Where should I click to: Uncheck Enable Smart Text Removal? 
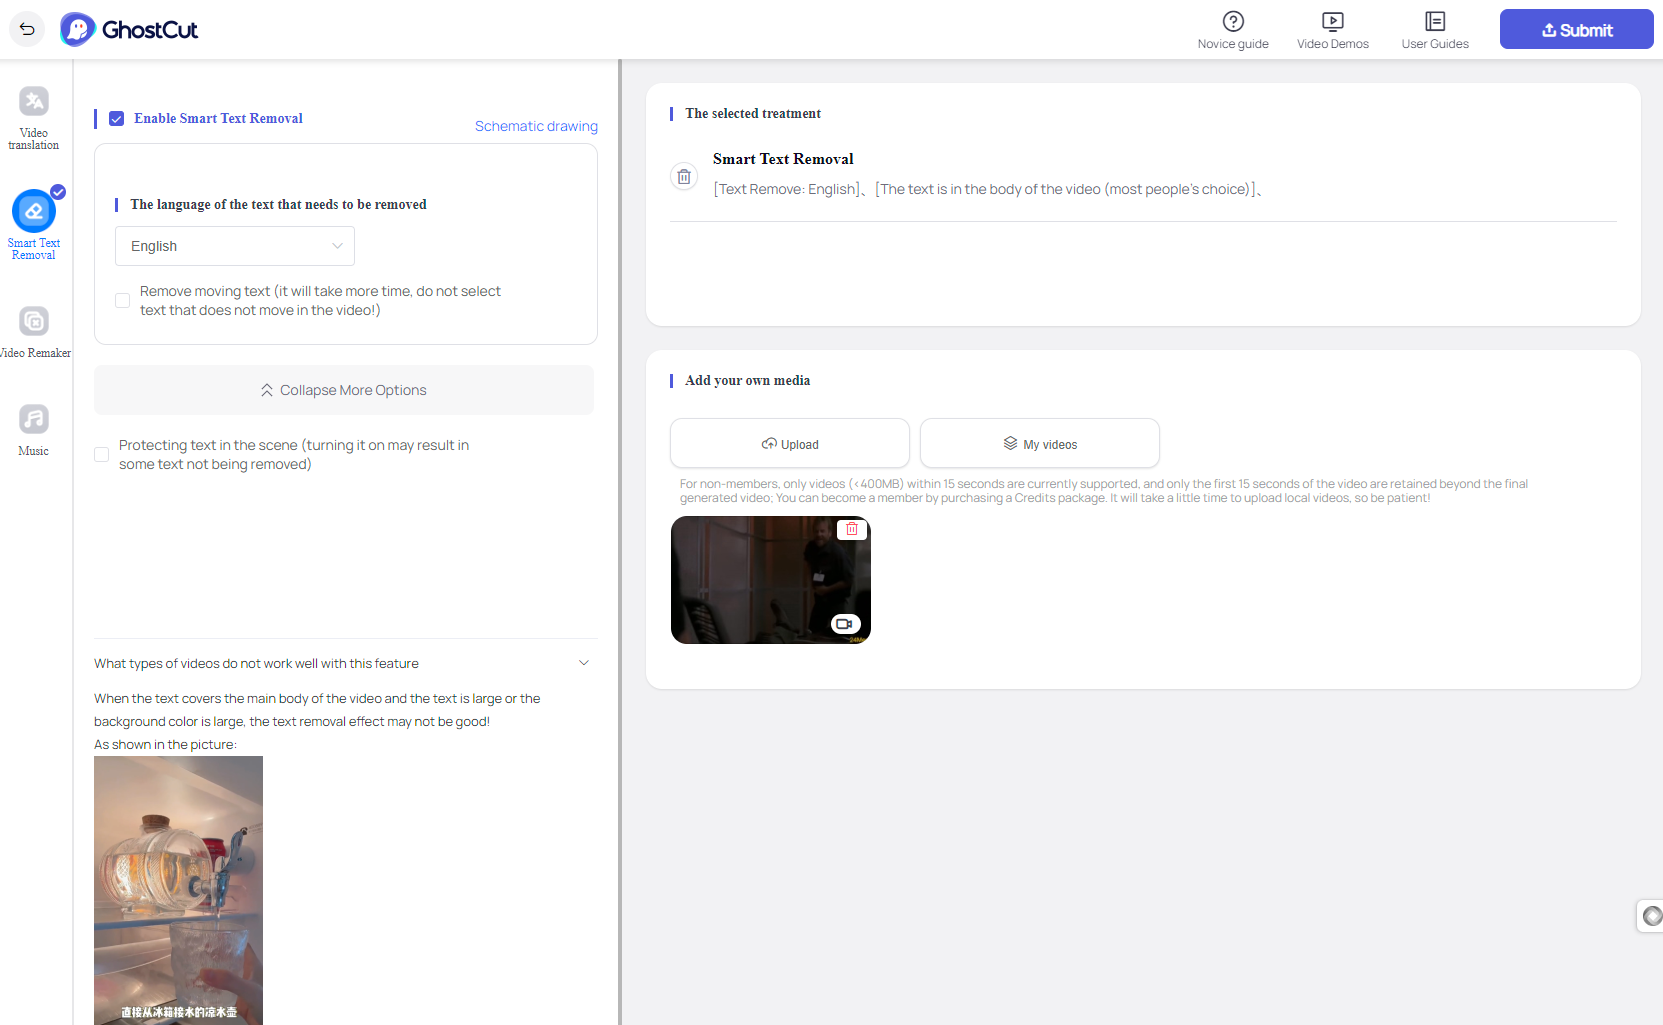(x=117, y=119)
